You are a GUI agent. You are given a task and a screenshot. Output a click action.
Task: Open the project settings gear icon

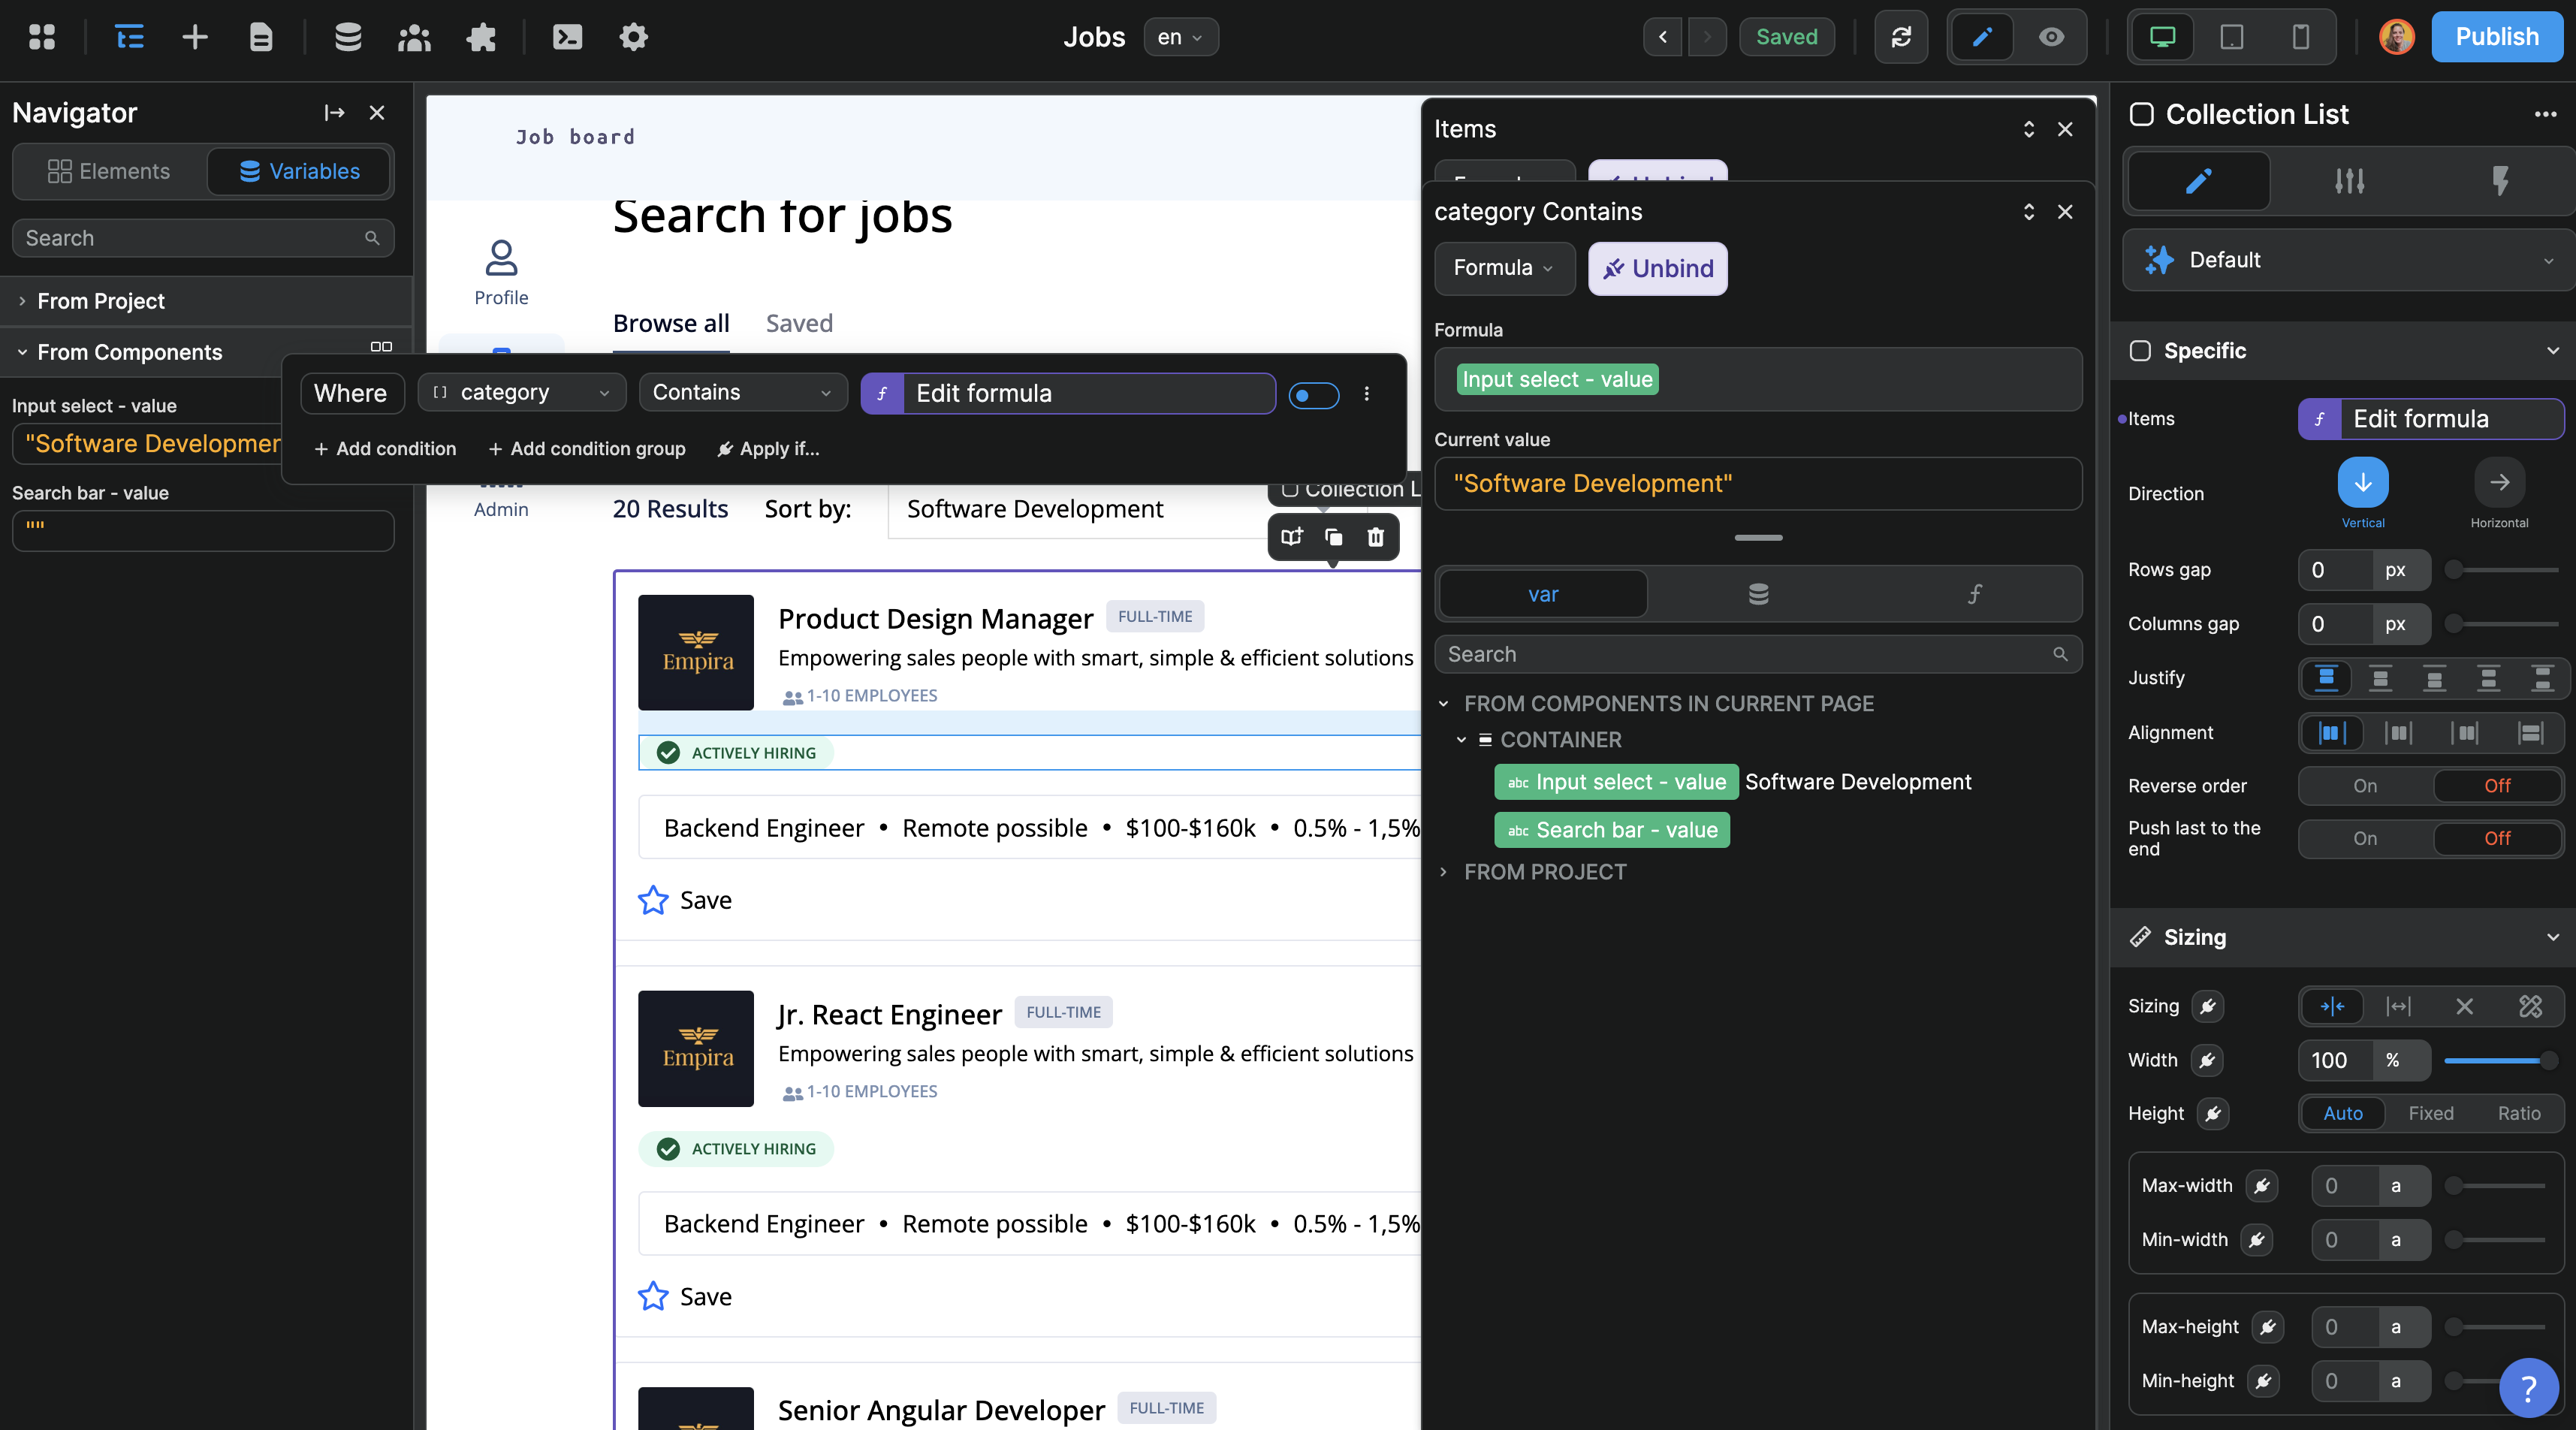(x=633, y=37)
